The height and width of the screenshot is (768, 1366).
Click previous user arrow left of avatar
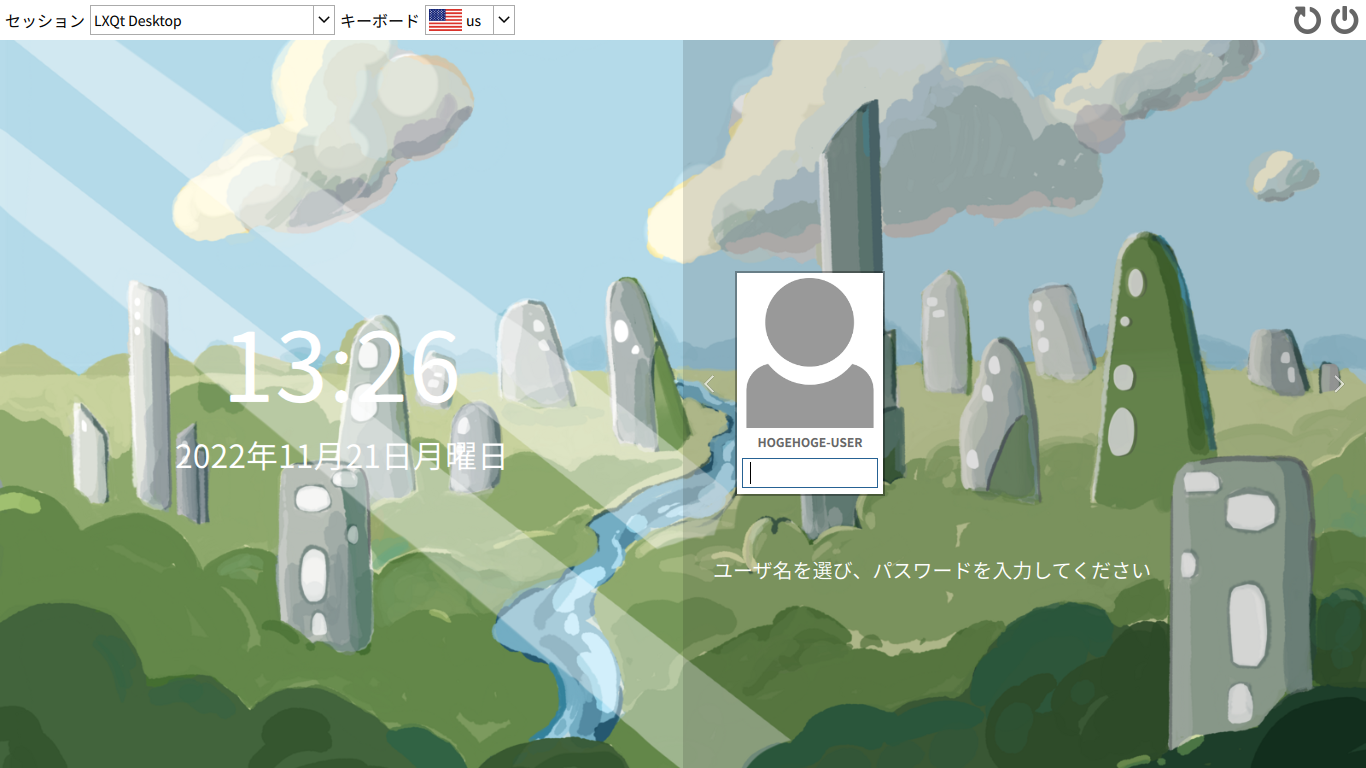coord(709,384)
